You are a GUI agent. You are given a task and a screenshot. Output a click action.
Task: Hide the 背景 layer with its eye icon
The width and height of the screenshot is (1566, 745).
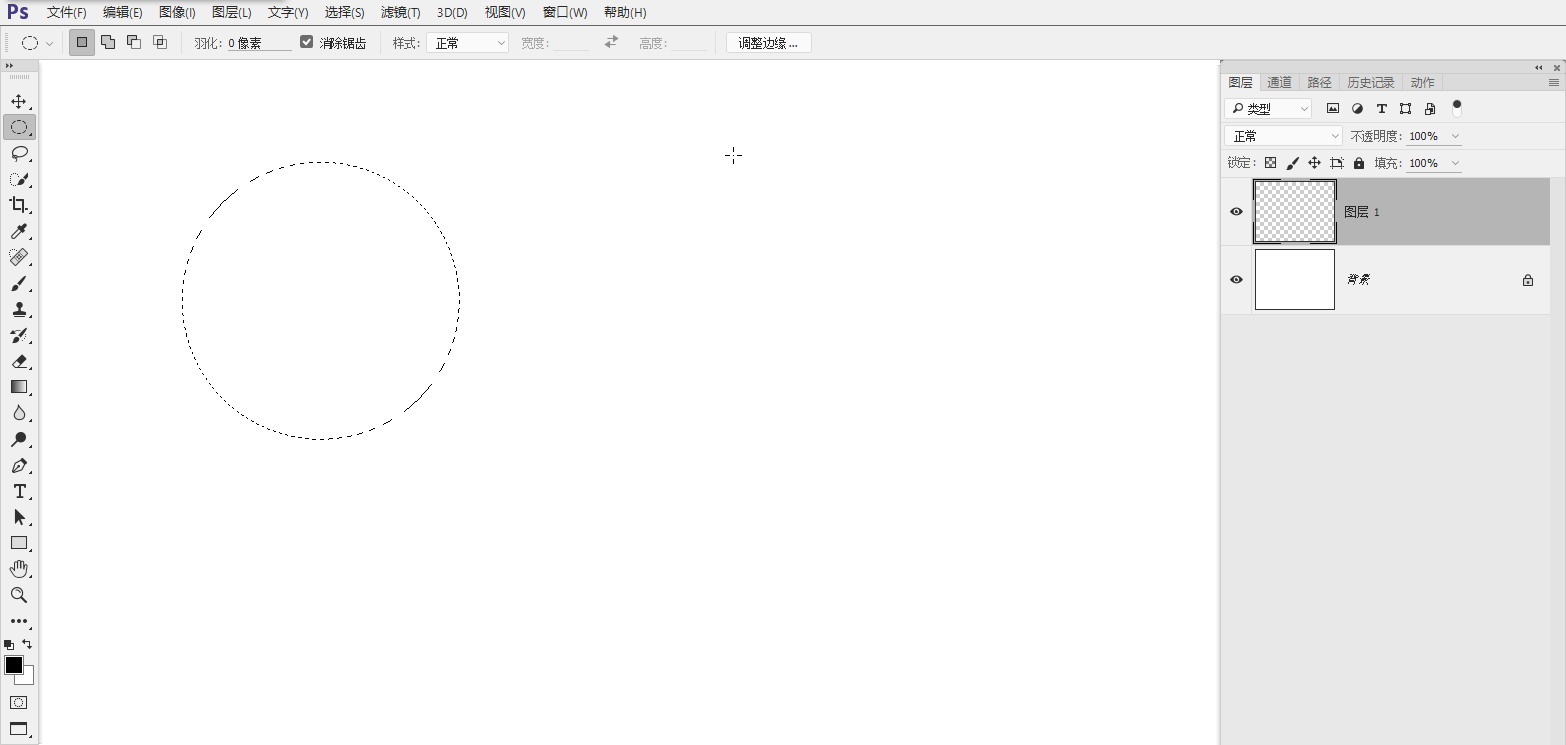(x=1236, y=280)
